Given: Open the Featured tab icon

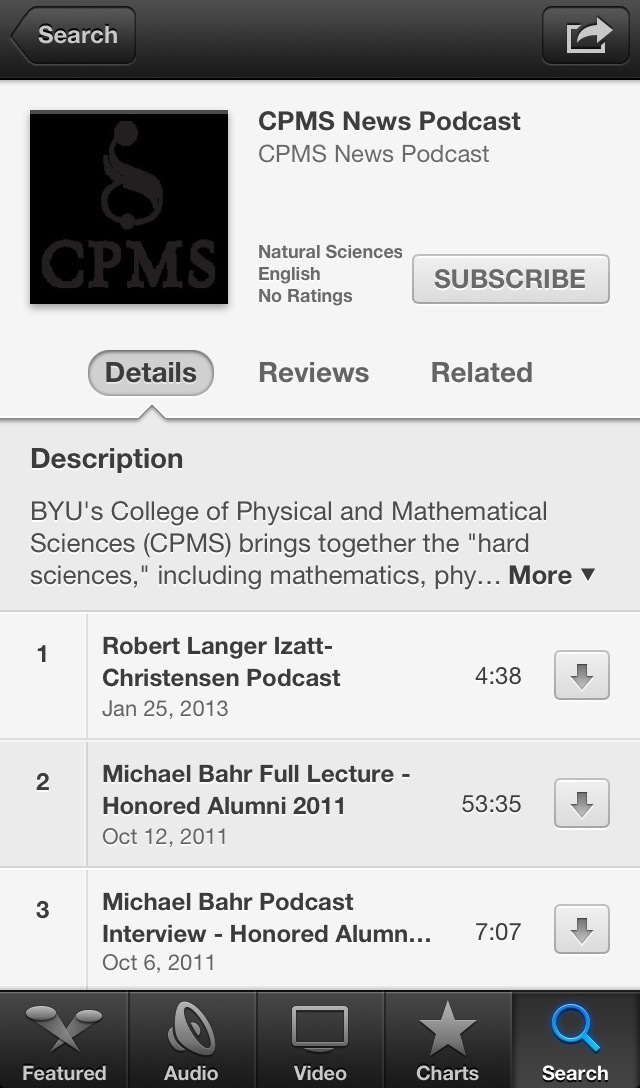Looking at the screenshot, I should pos(64,1039).
